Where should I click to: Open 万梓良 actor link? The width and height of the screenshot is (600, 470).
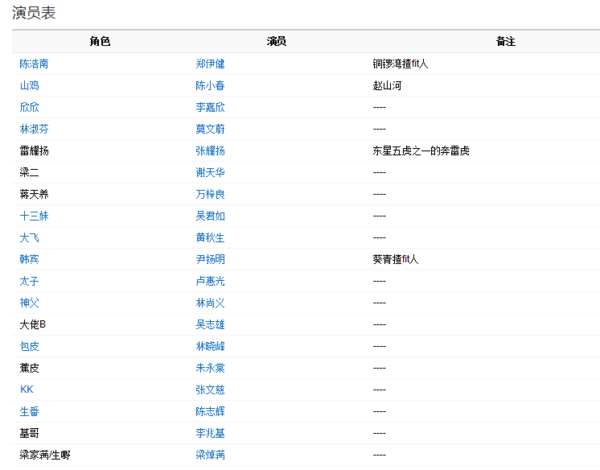click(210, 194)
